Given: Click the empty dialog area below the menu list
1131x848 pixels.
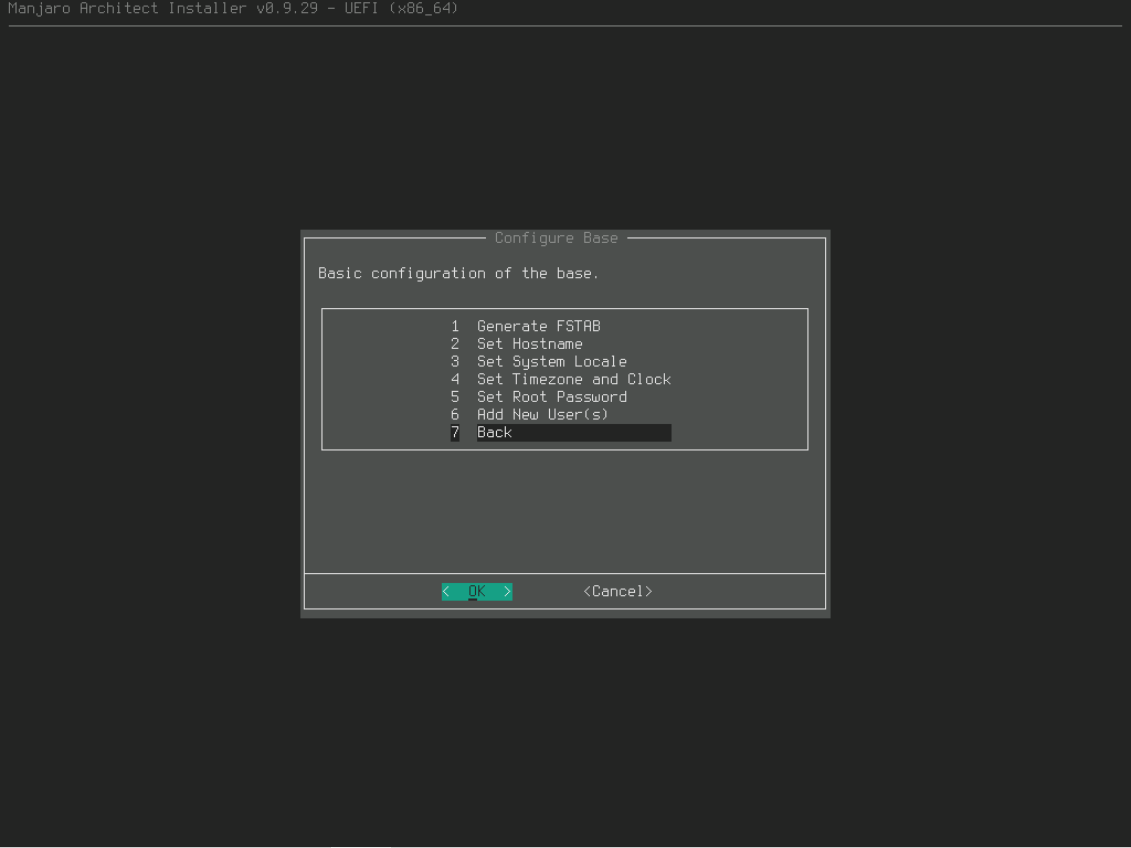Looking at the screenshot, I should pos(564,510).
